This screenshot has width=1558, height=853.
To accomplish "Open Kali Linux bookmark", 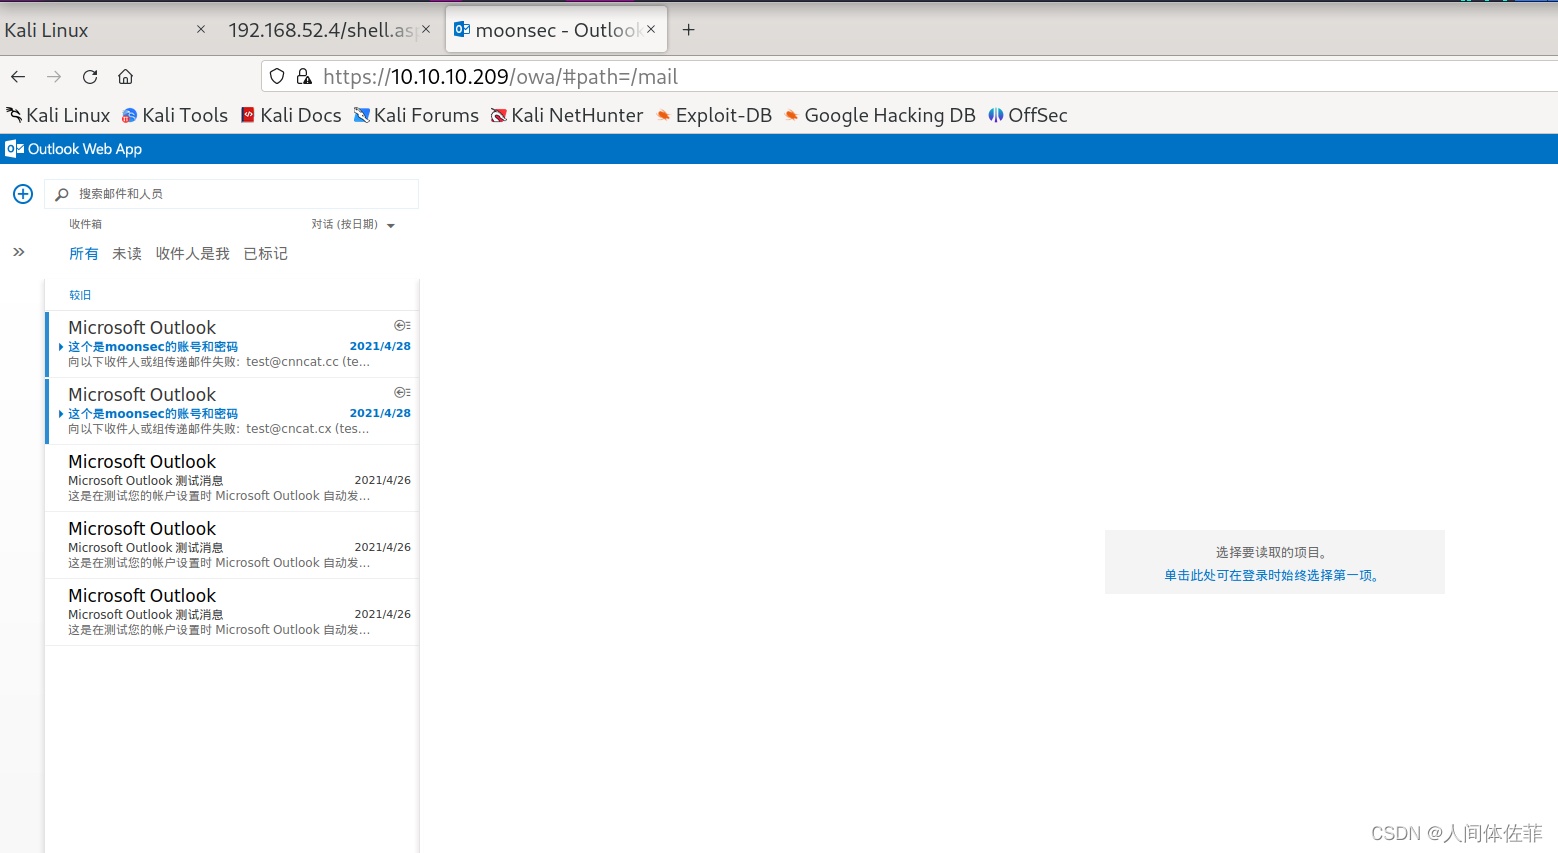I will pos(58,115).
